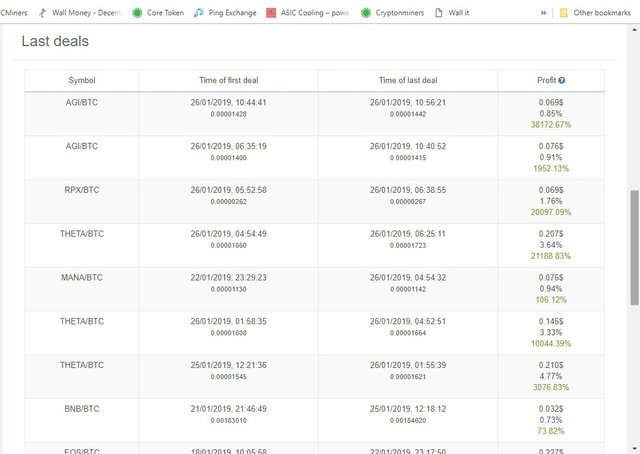Image resolution: width=640 pixels, height=454 pixels.
Task: Click first deal time 22/01/2019, 23:29:23
Action: (229, 278)
